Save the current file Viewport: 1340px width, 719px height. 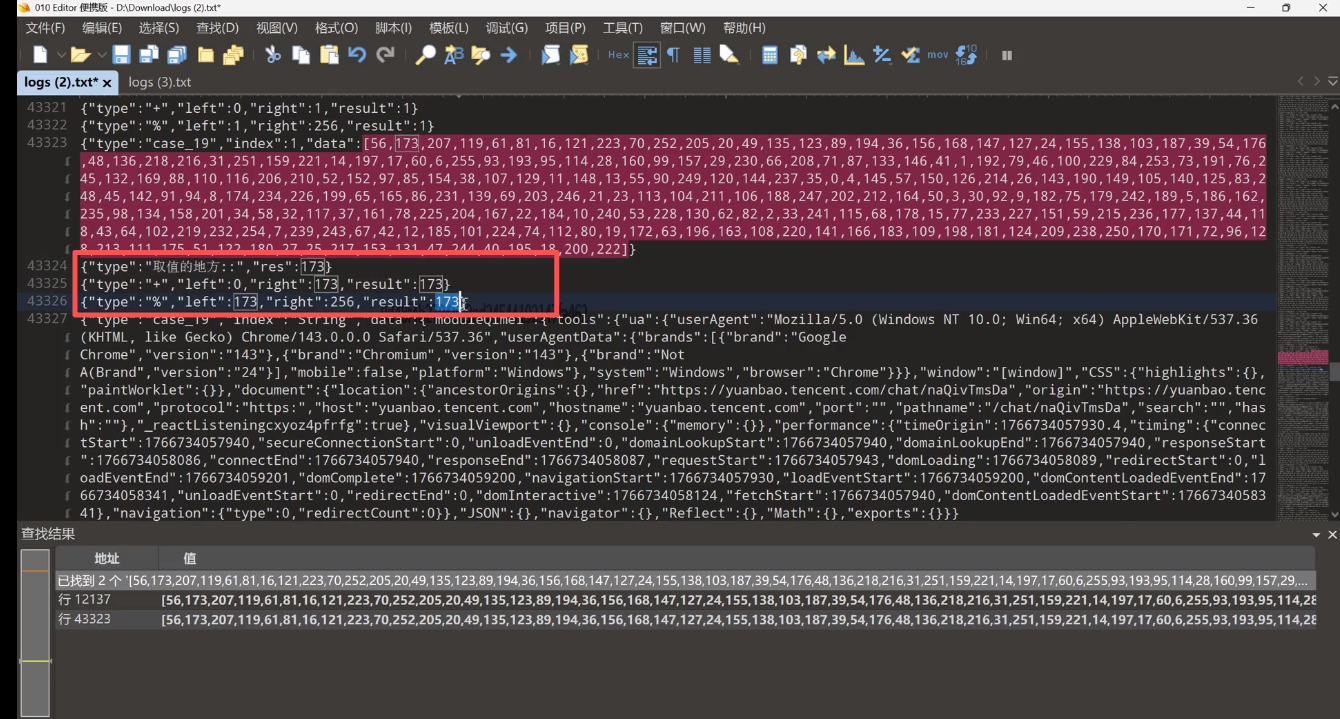tap(121, 55)
